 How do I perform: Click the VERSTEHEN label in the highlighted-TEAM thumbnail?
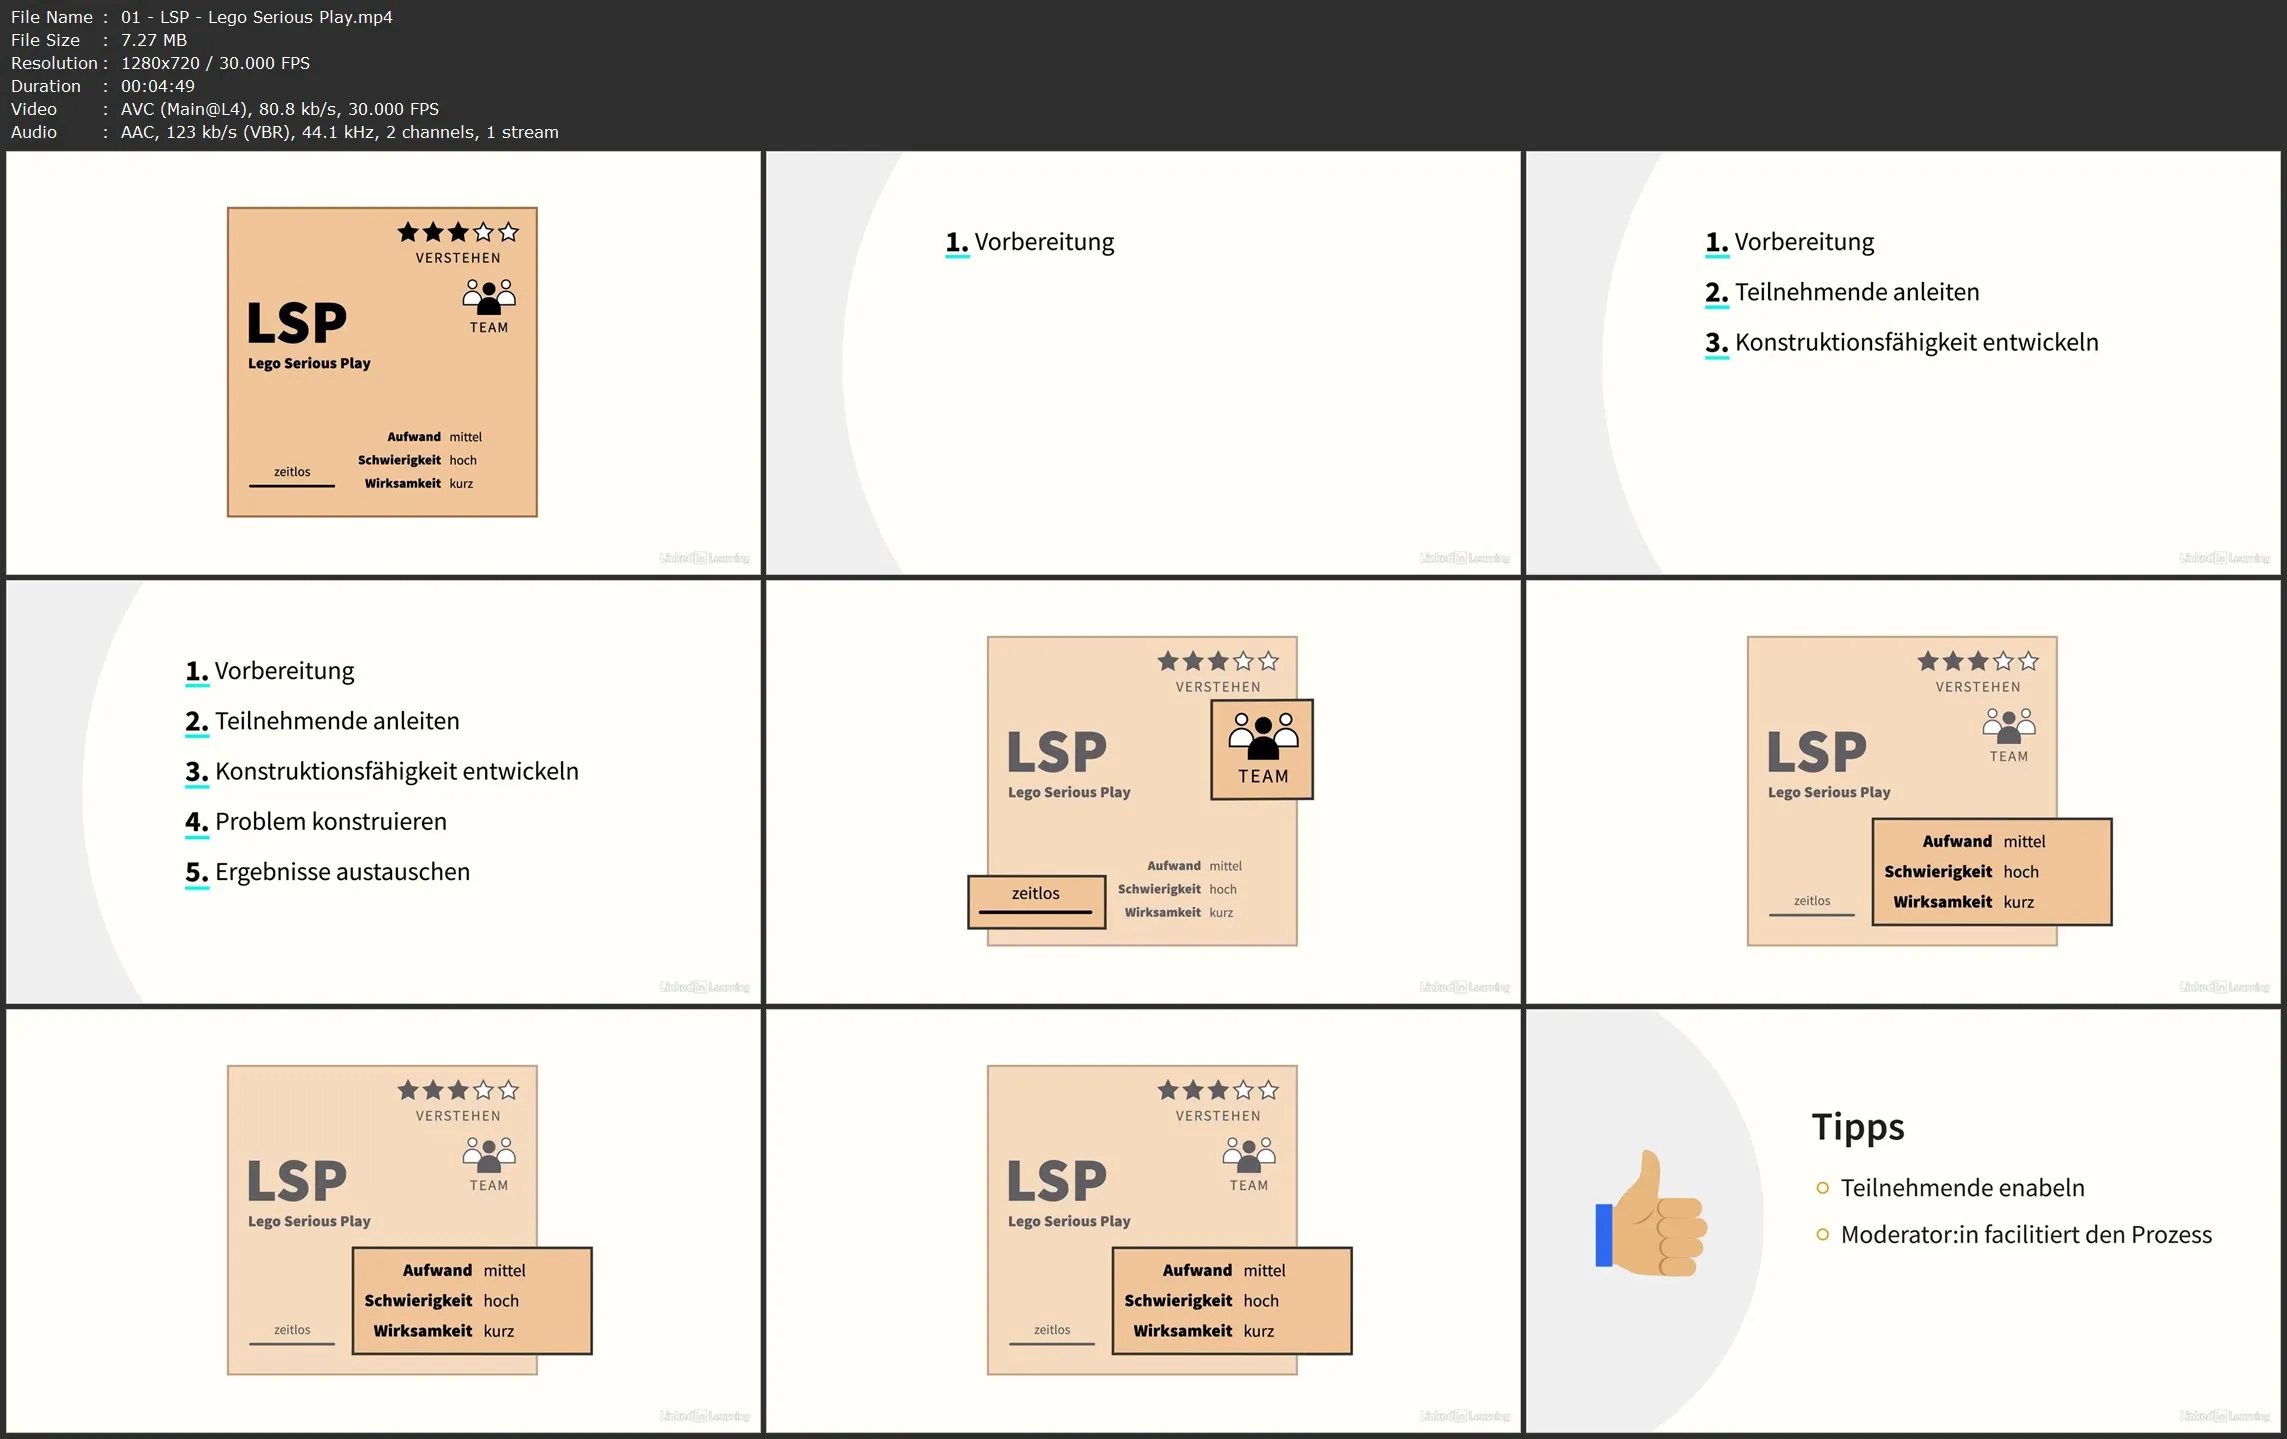[1217, 687]
